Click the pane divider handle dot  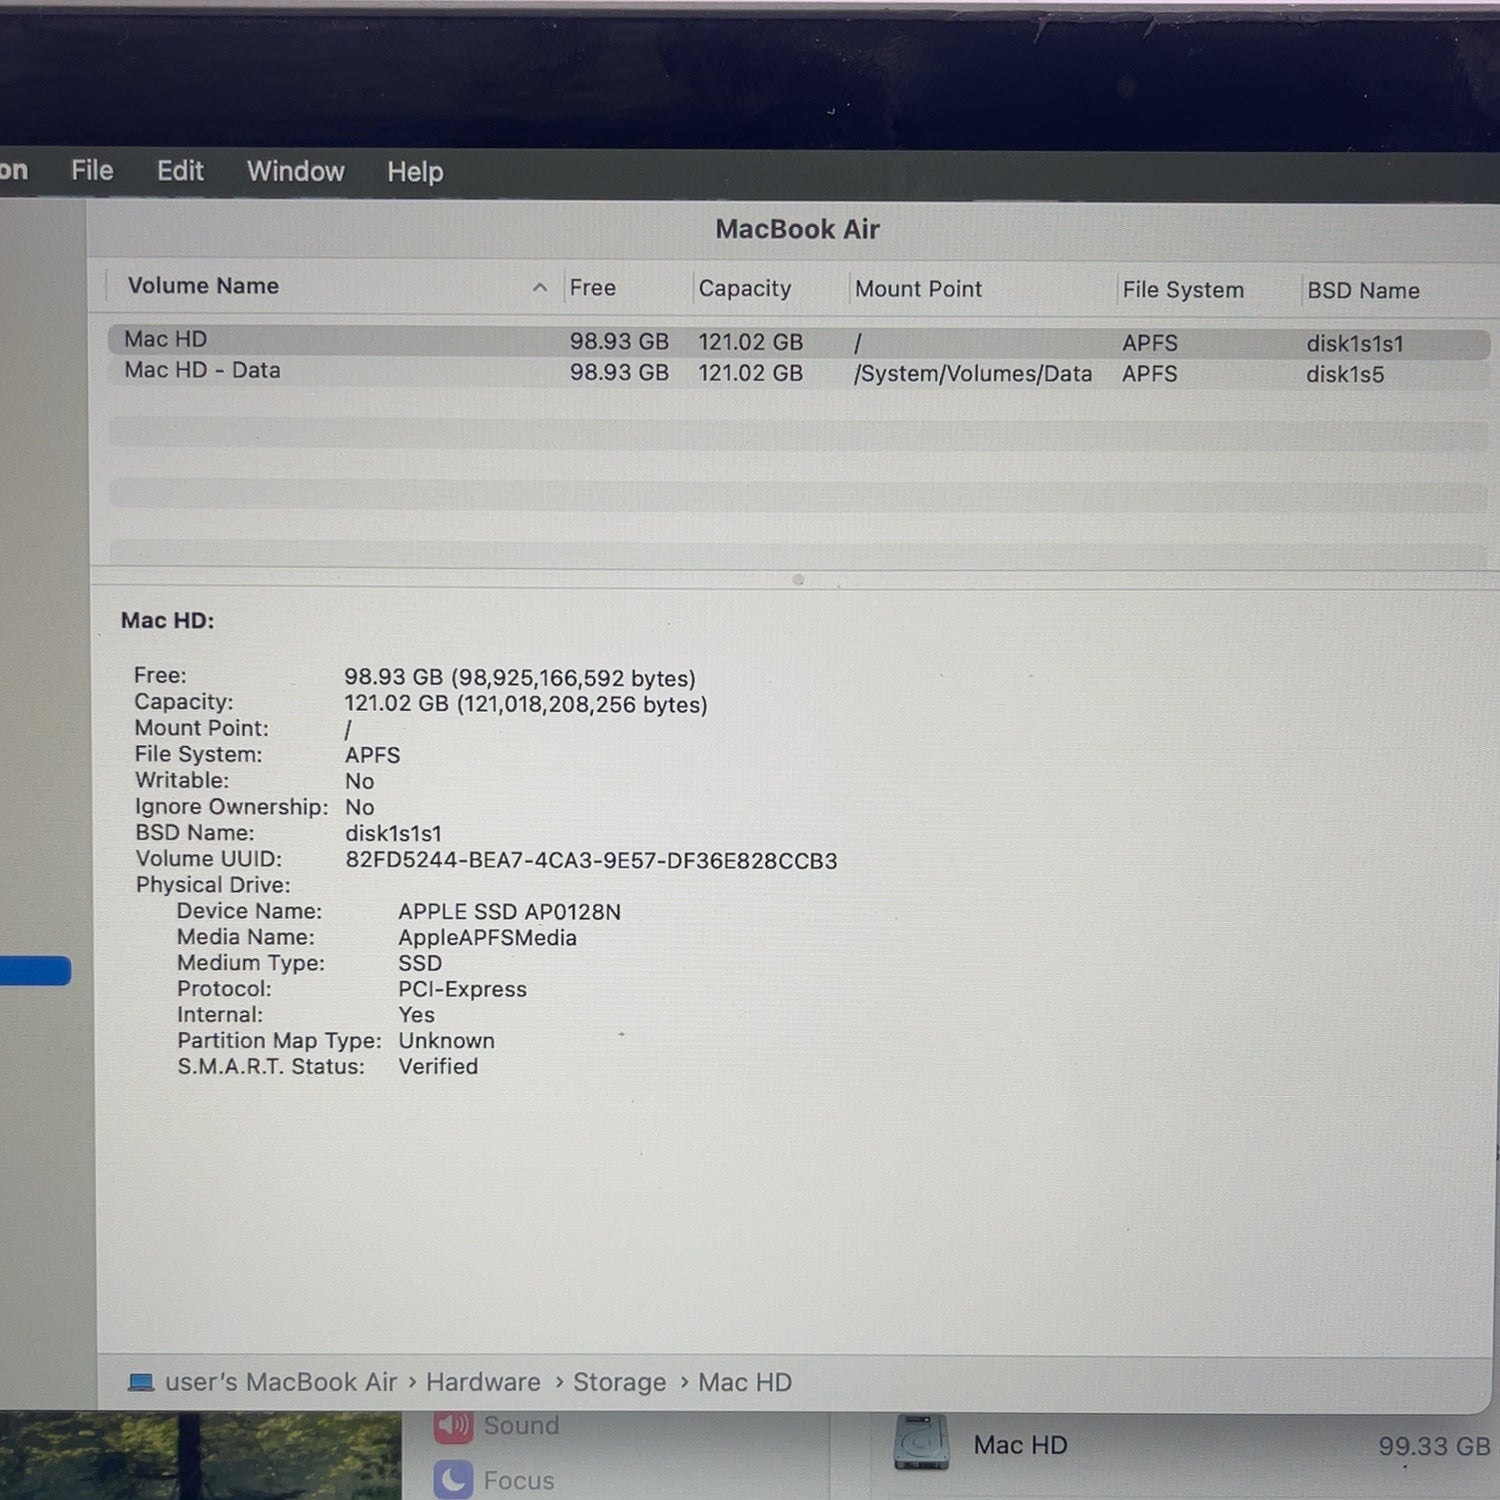point(798,580)
